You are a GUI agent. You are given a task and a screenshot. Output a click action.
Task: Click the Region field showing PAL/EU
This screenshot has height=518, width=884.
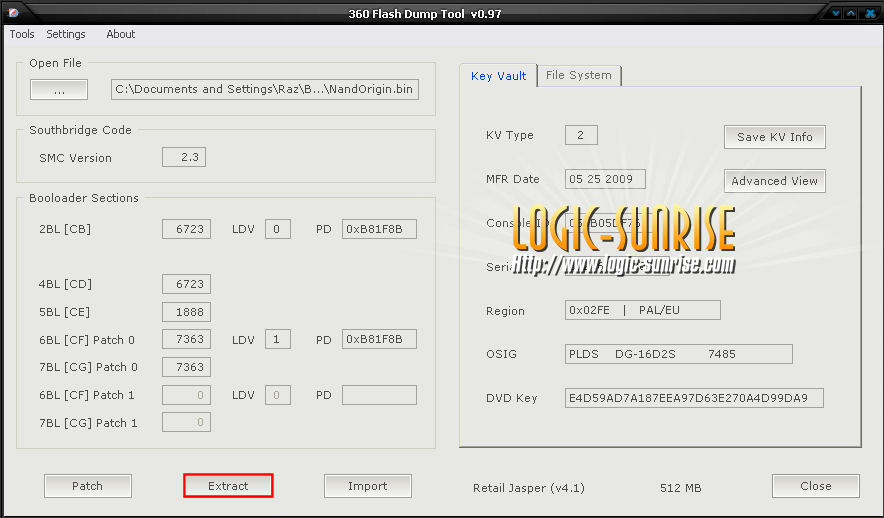(643, 310)
